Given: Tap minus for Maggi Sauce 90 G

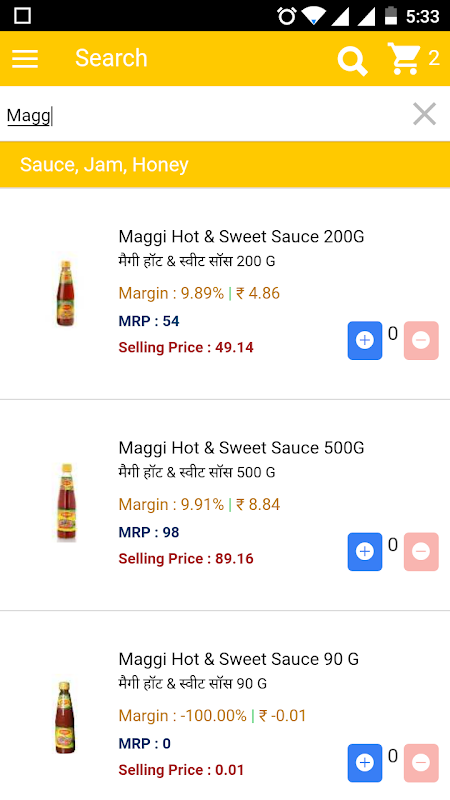Looking at the screenshot, I should coord(421,763).
